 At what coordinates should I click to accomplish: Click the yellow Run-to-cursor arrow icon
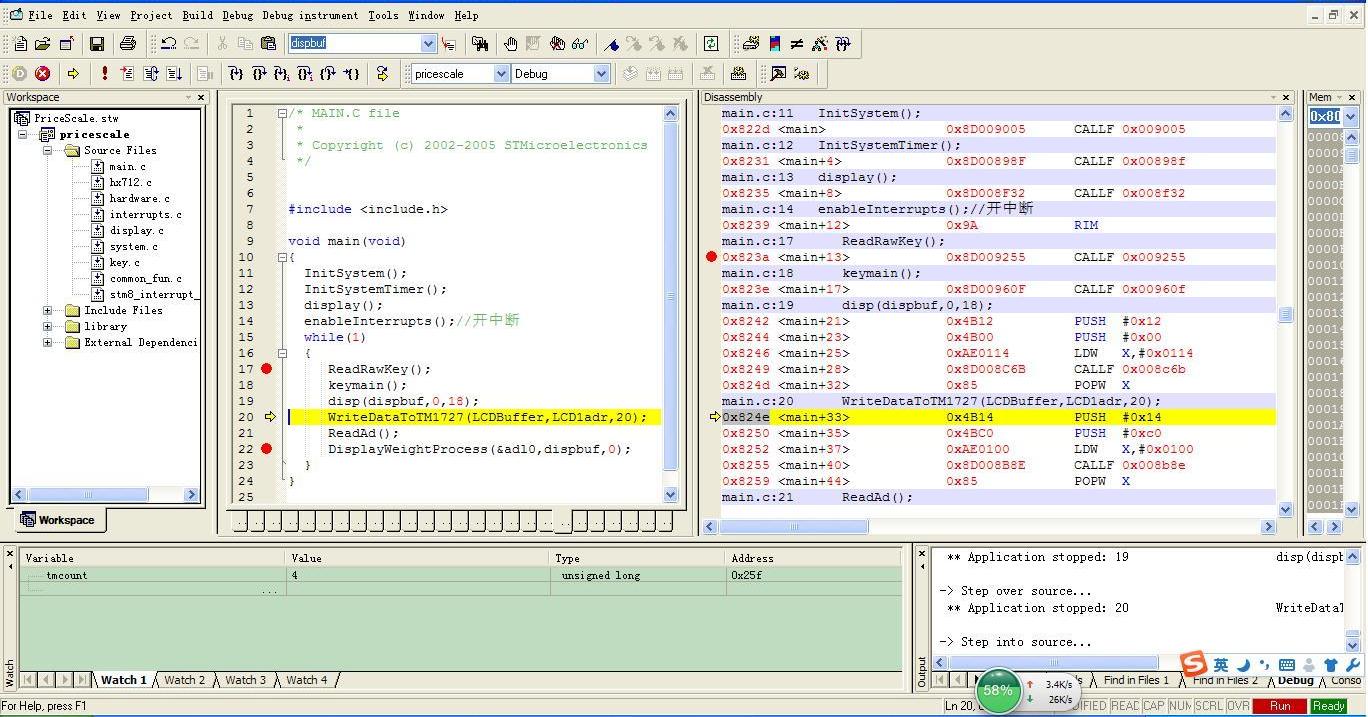(382, 74)
